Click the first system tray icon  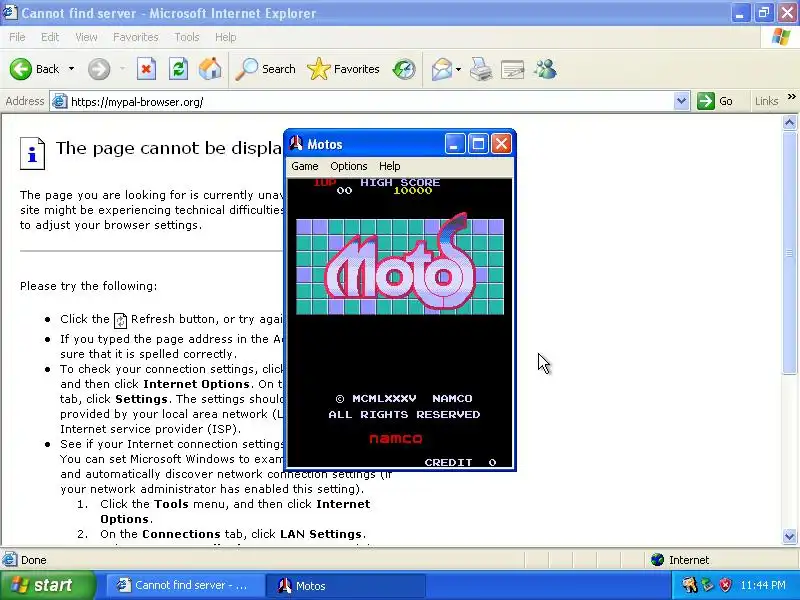point(689,585)
